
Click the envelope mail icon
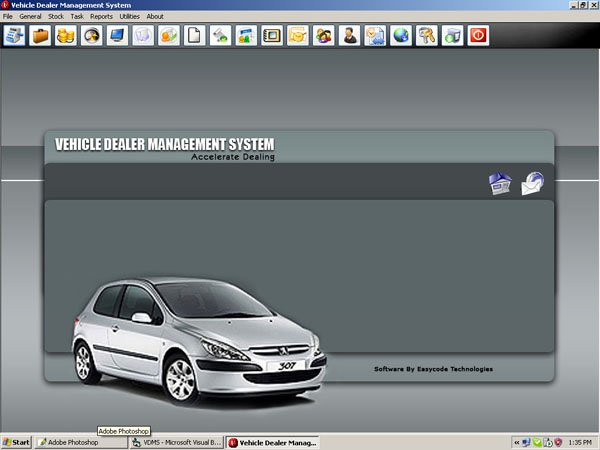coord(532,184)
